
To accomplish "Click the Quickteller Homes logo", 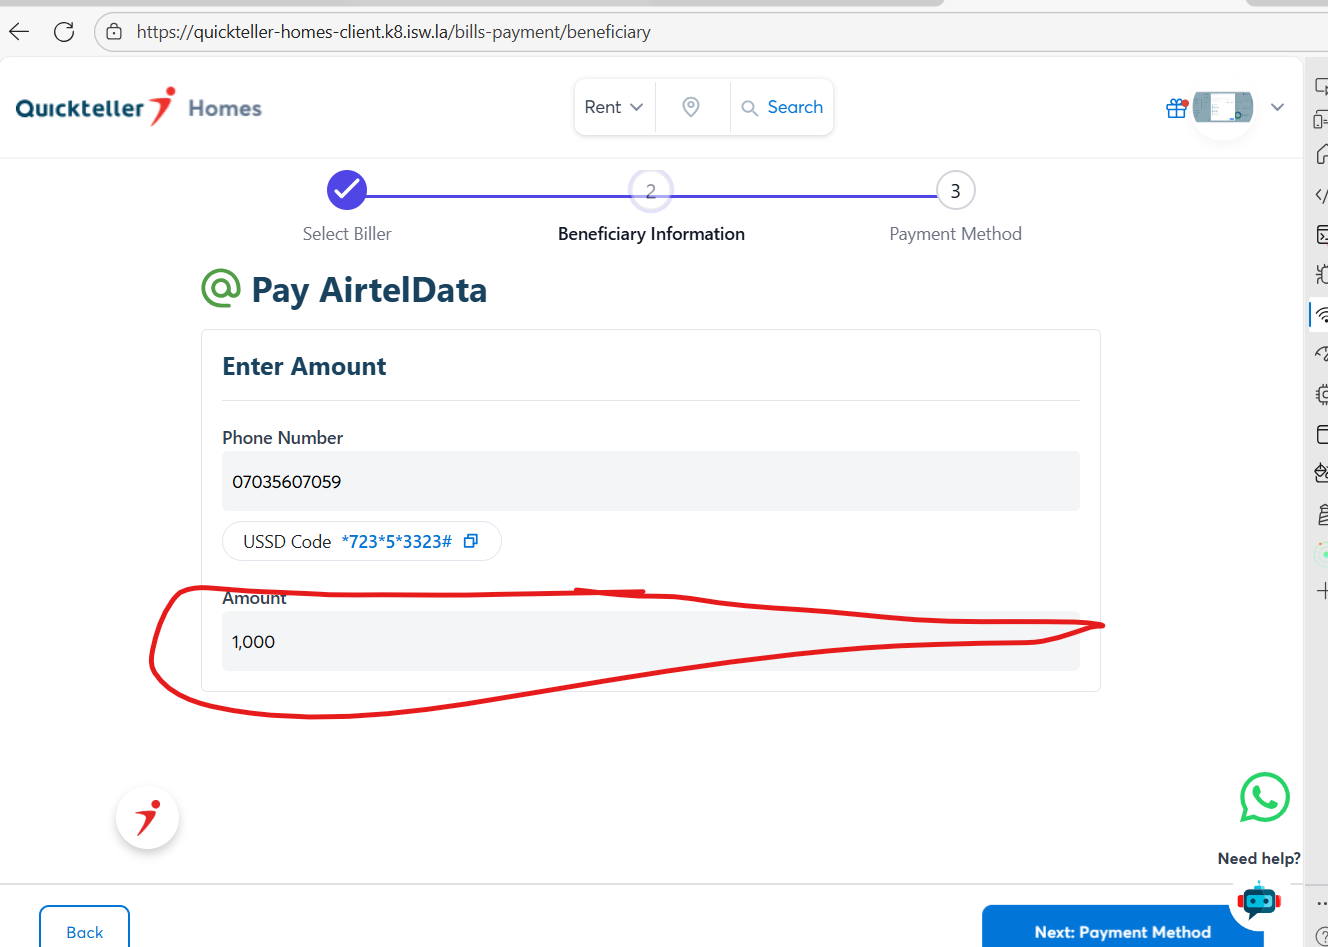I will [x=139, y=108].
